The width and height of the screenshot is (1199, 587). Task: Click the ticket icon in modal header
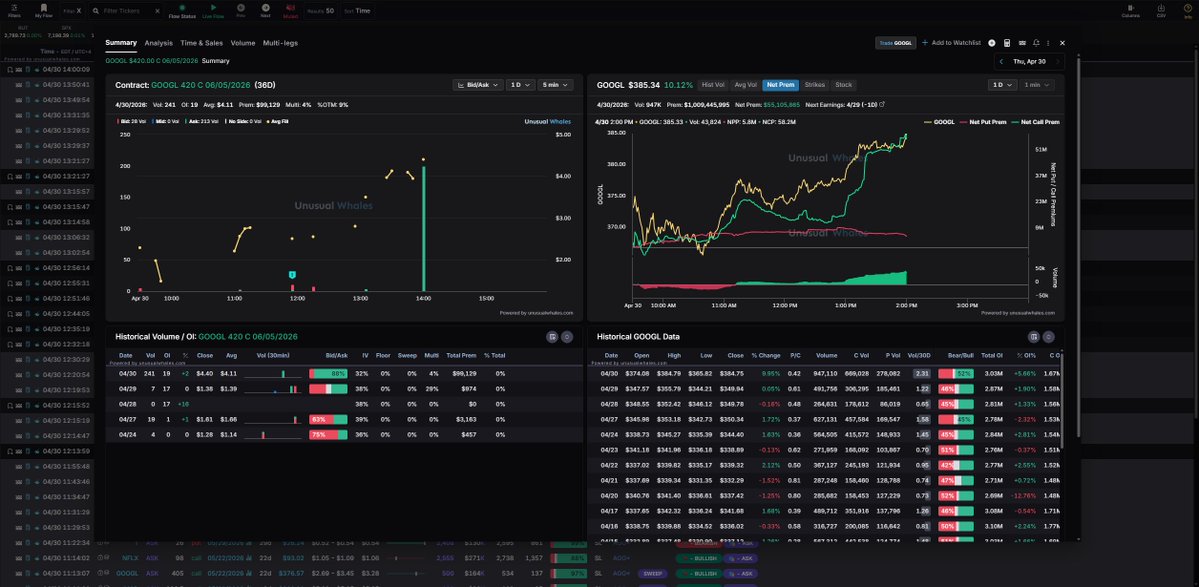coord(1022,43)
